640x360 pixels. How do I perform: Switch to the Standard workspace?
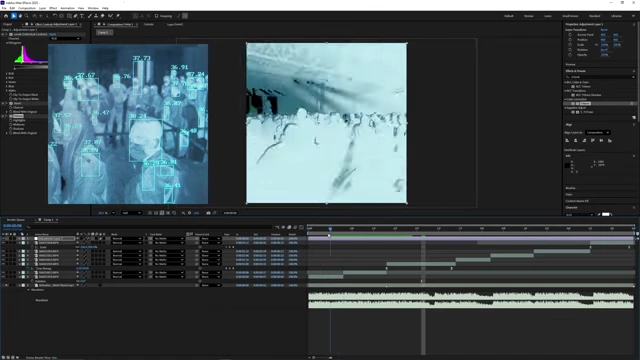pyautogui.click(x=594, y=16)
